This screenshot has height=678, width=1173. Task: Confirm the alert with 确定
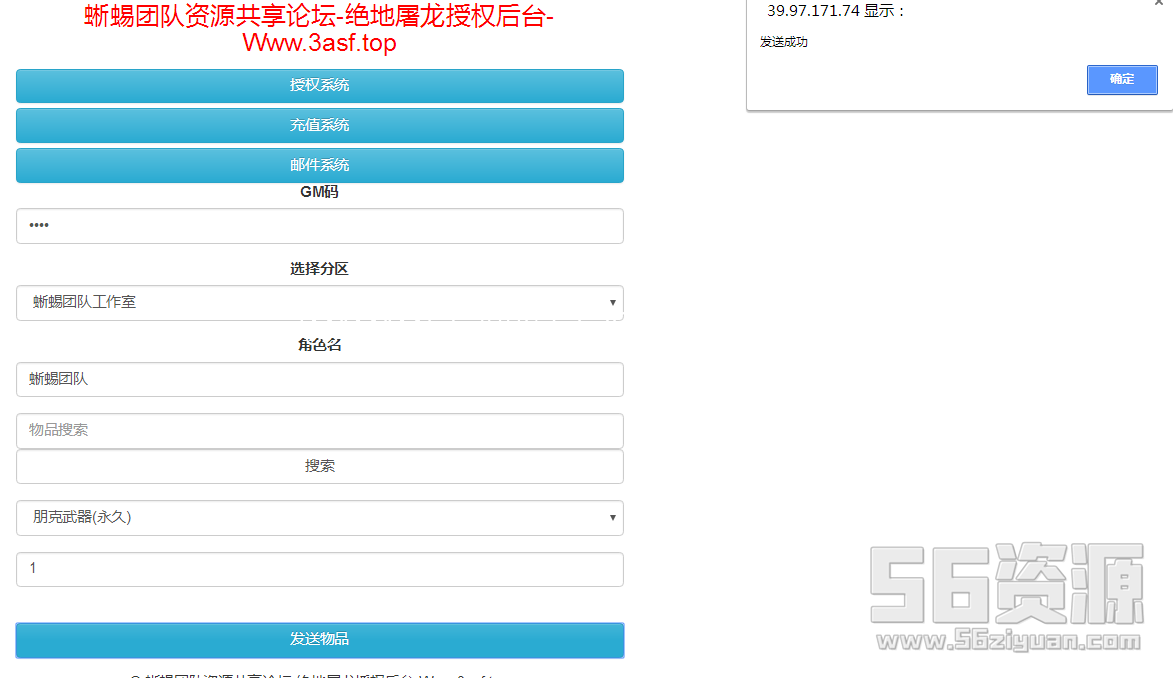[x=1122, y=80]
